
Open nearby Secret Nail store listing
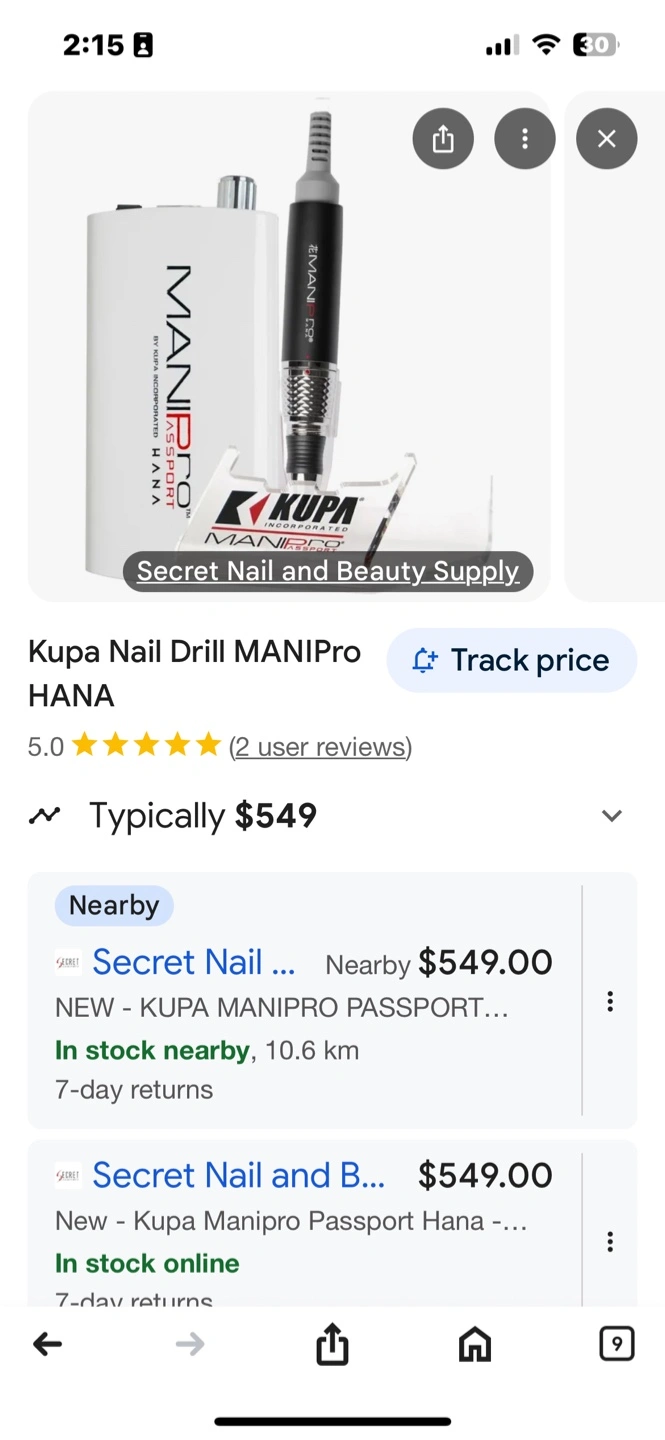[x=194, y=962]
